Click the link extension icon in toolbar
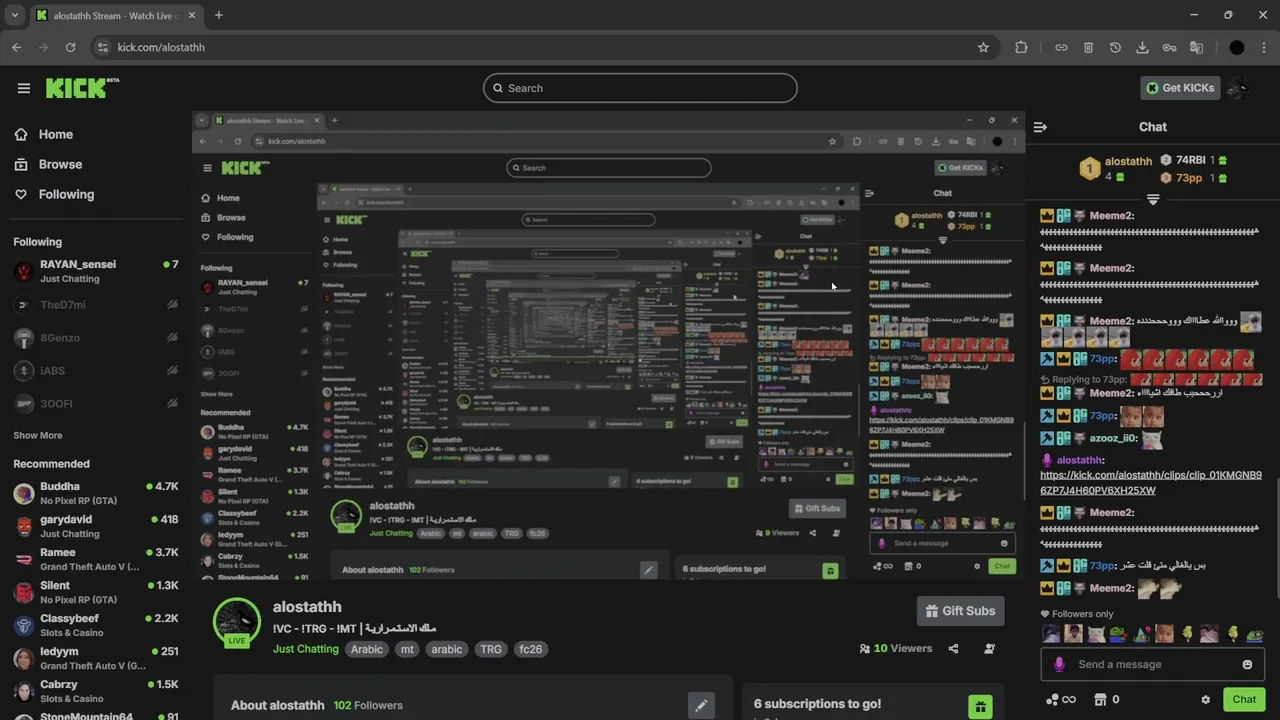Viewport: 1280px width, 720px height. point(1061,47)
